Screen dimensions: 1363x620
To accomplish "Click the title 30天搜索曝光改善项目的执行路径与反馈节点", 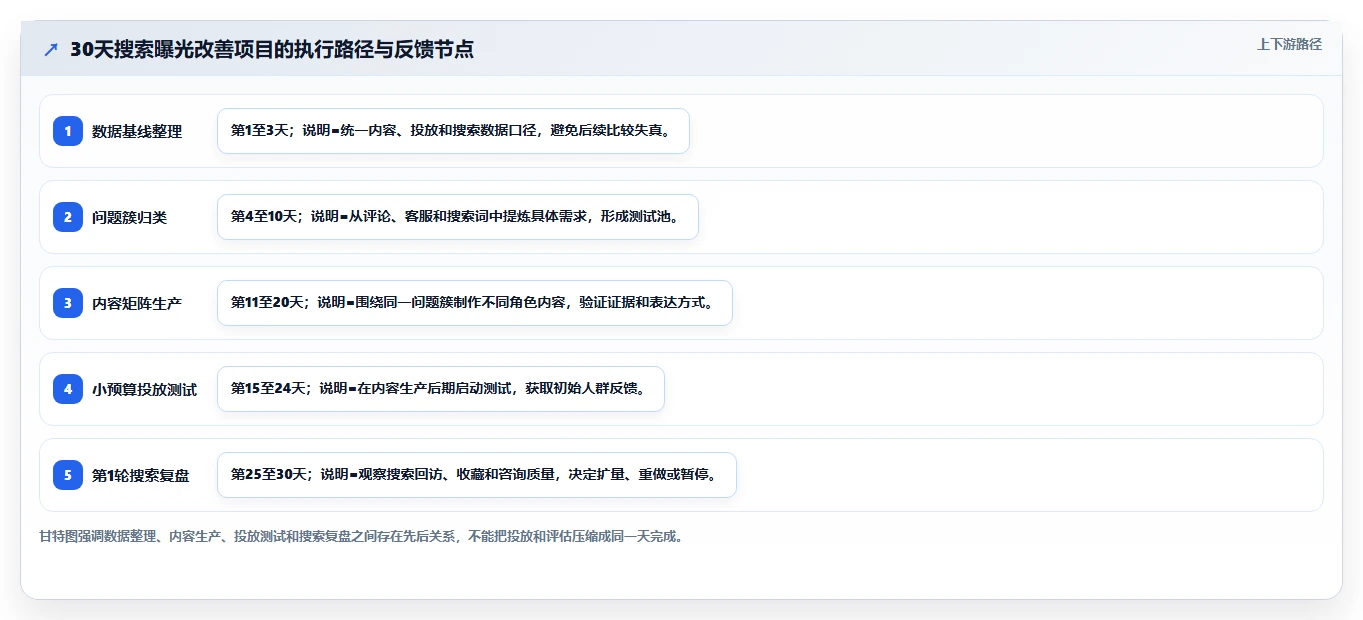I will (272, 49).
